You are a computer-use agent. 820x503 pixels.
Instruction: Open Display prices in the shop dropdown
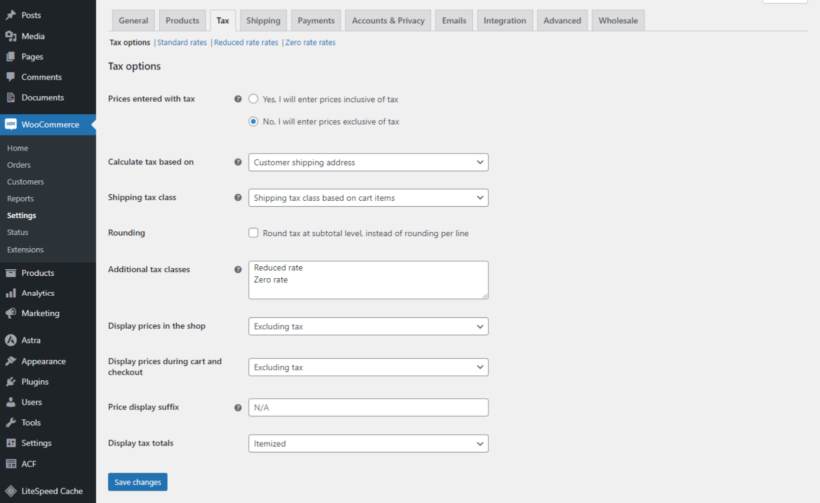(x=368, y=326)
